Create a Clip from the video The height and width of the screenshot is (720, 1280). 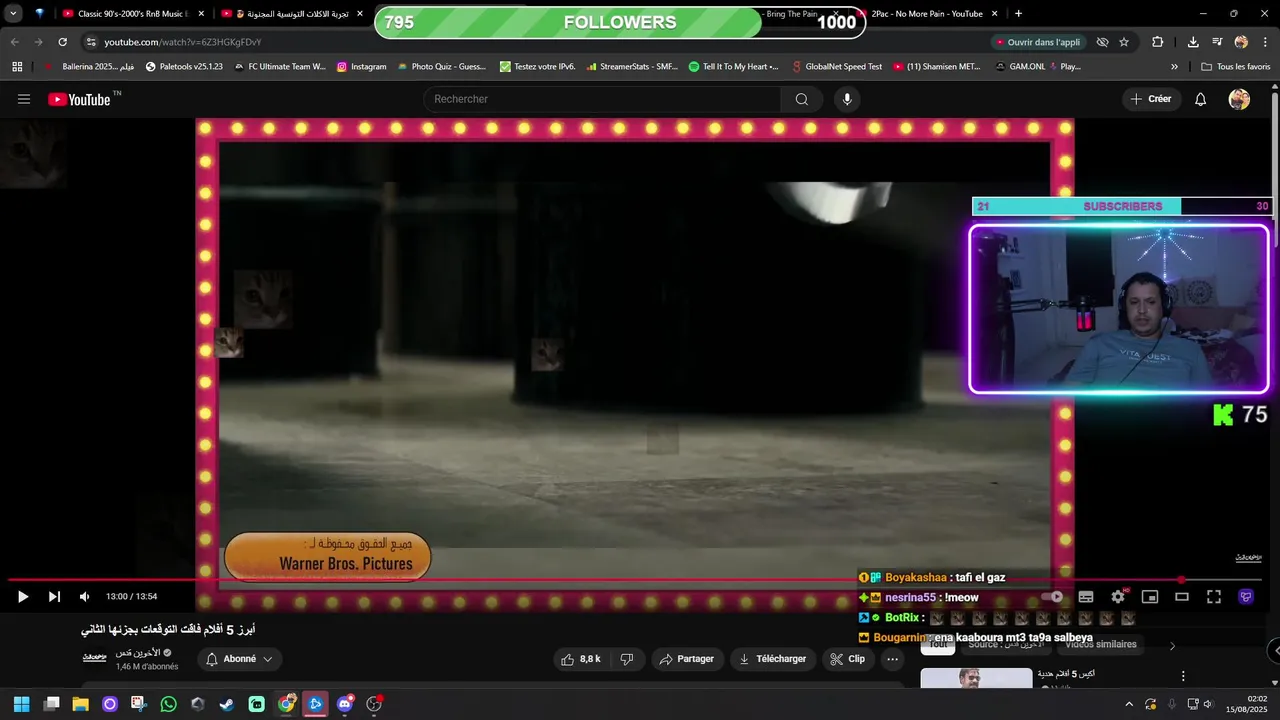pos(848,659)
